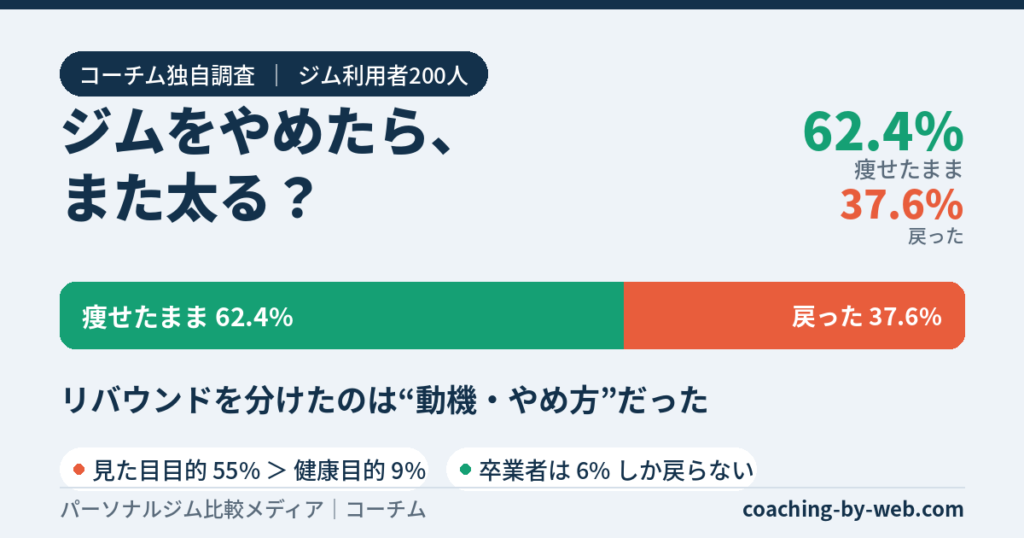Screen dimensions: 1024x538
Task: Click the コーチム独自調査 text in the badge
Action: click(x=167, y=75)
